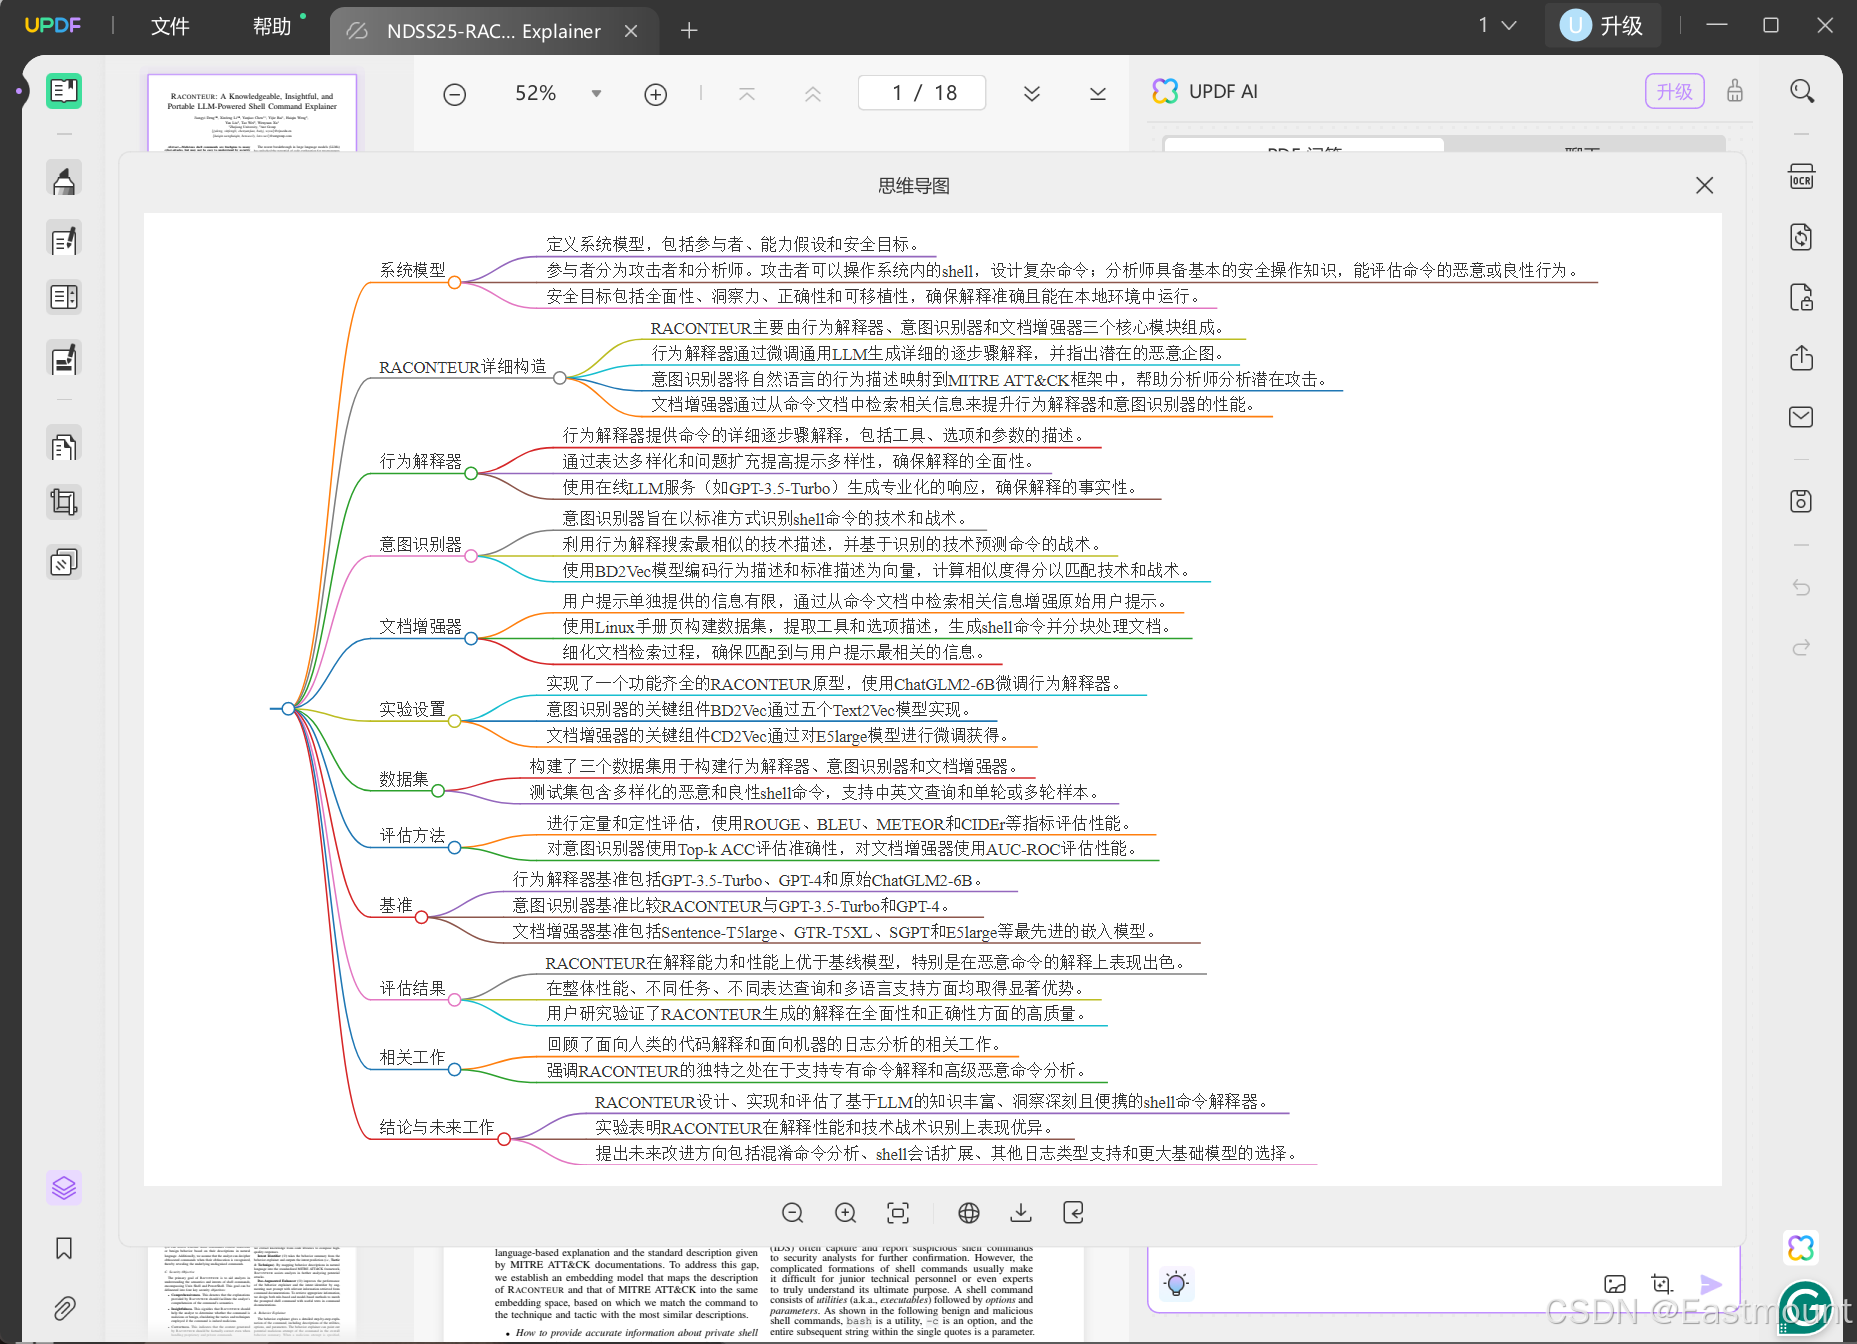This screenshot has width=1857, height=1344.
Task: Select the 相关工作 mind map node
Action: (x=412, y=1057)
